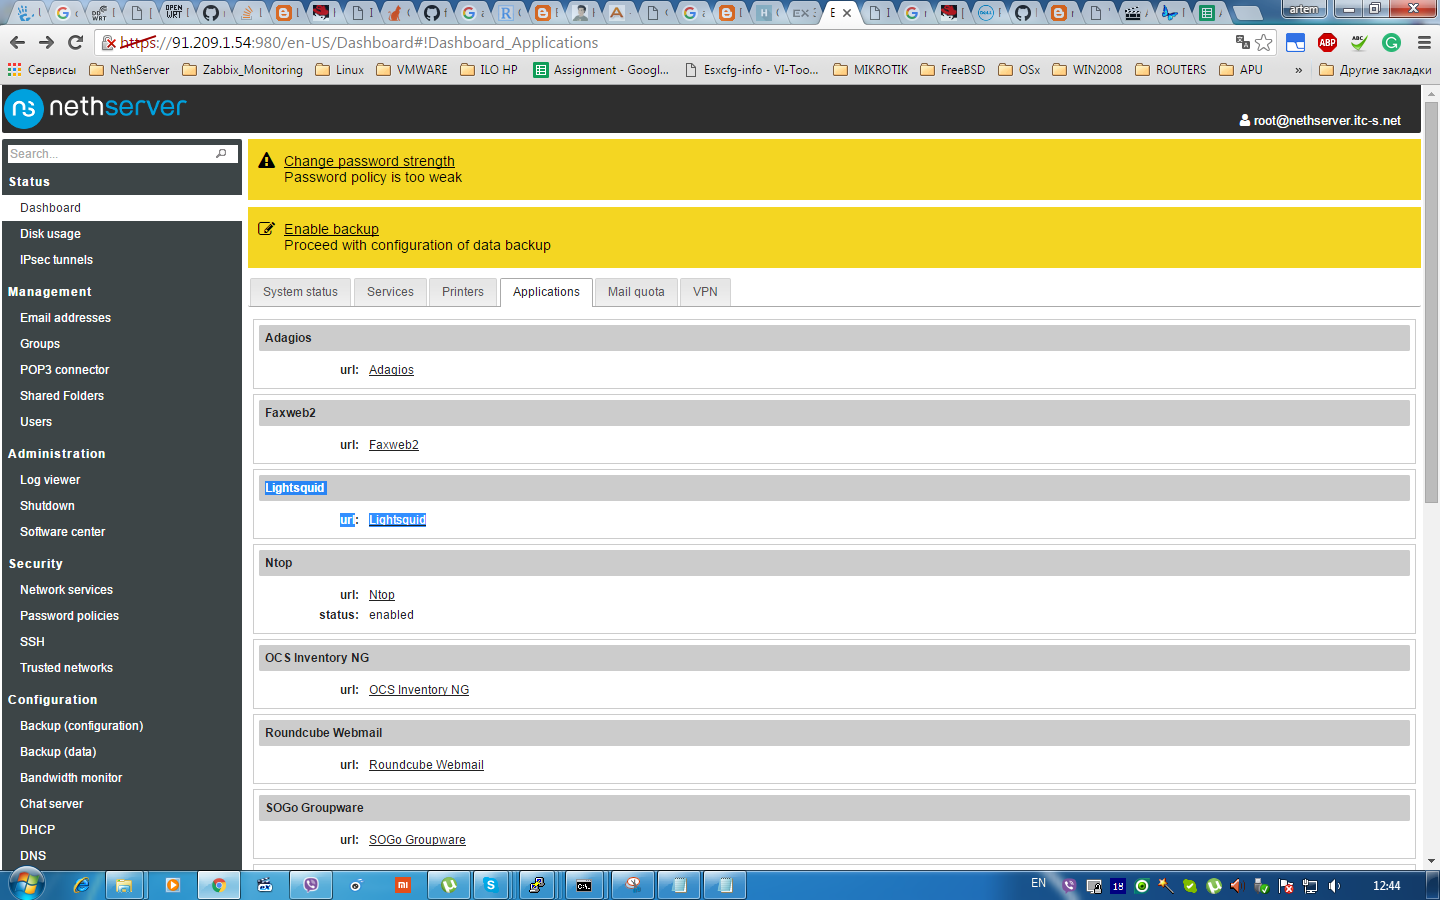Switch to the Services tab
This screenshot has width=1440, height=900.
click(390, 292)
